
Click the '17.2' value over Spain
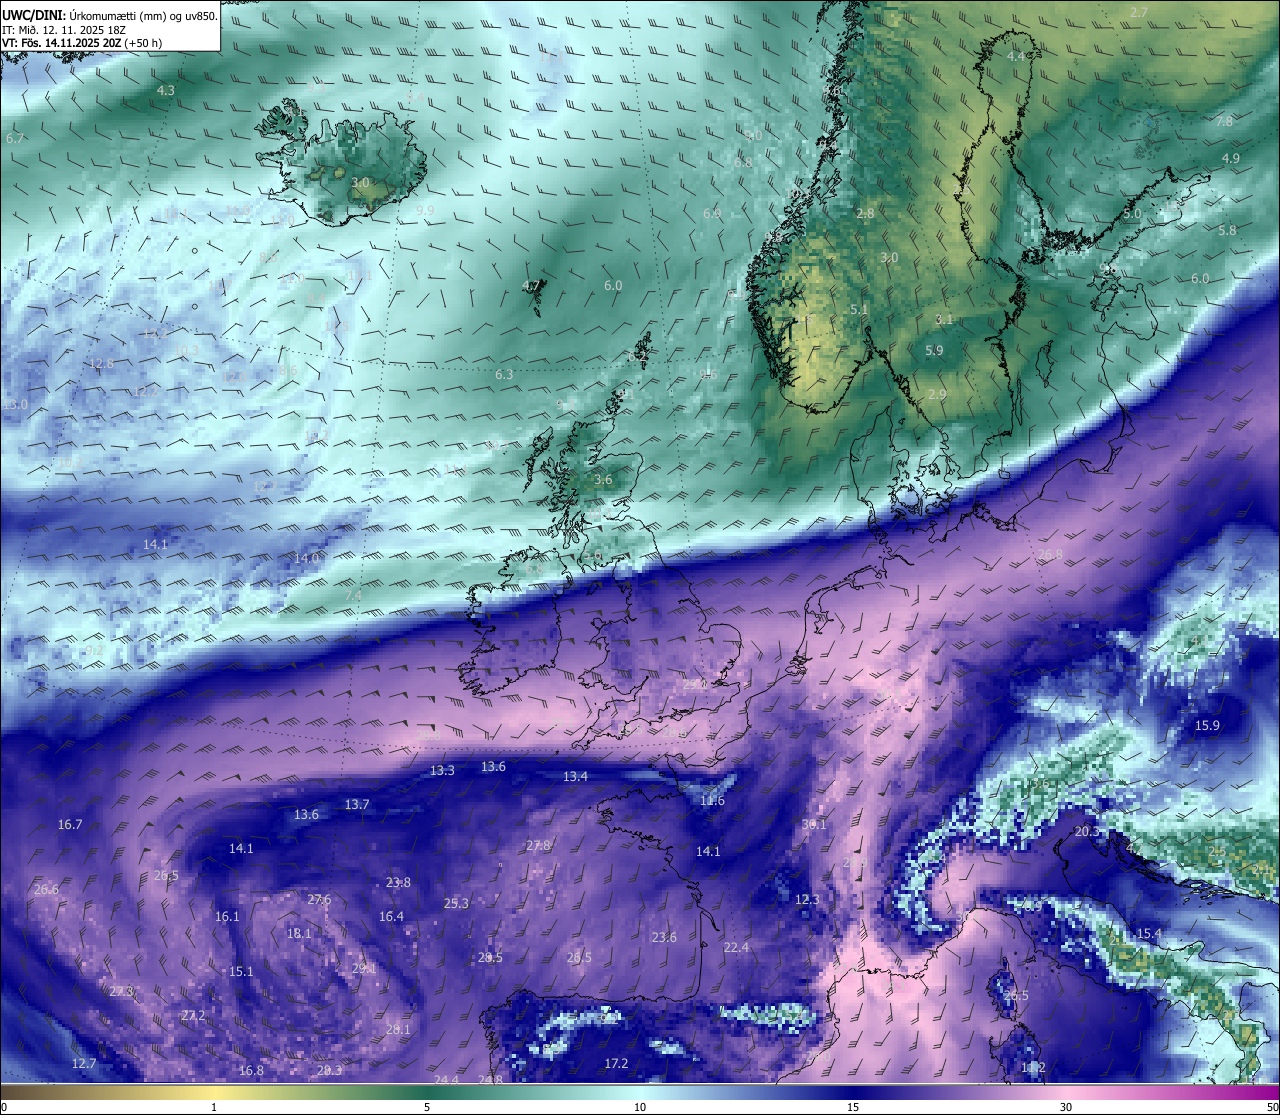616,1063
